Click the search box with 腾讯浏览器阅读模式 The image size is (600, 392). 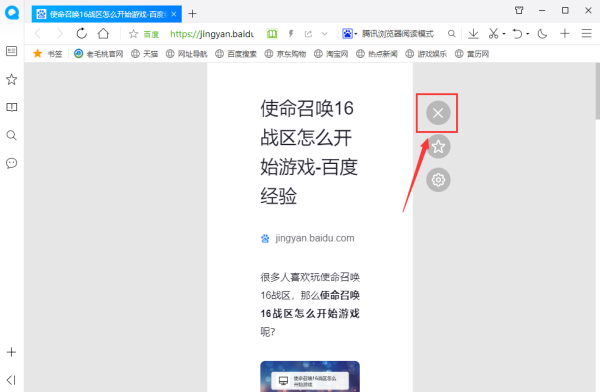point(398,34)
